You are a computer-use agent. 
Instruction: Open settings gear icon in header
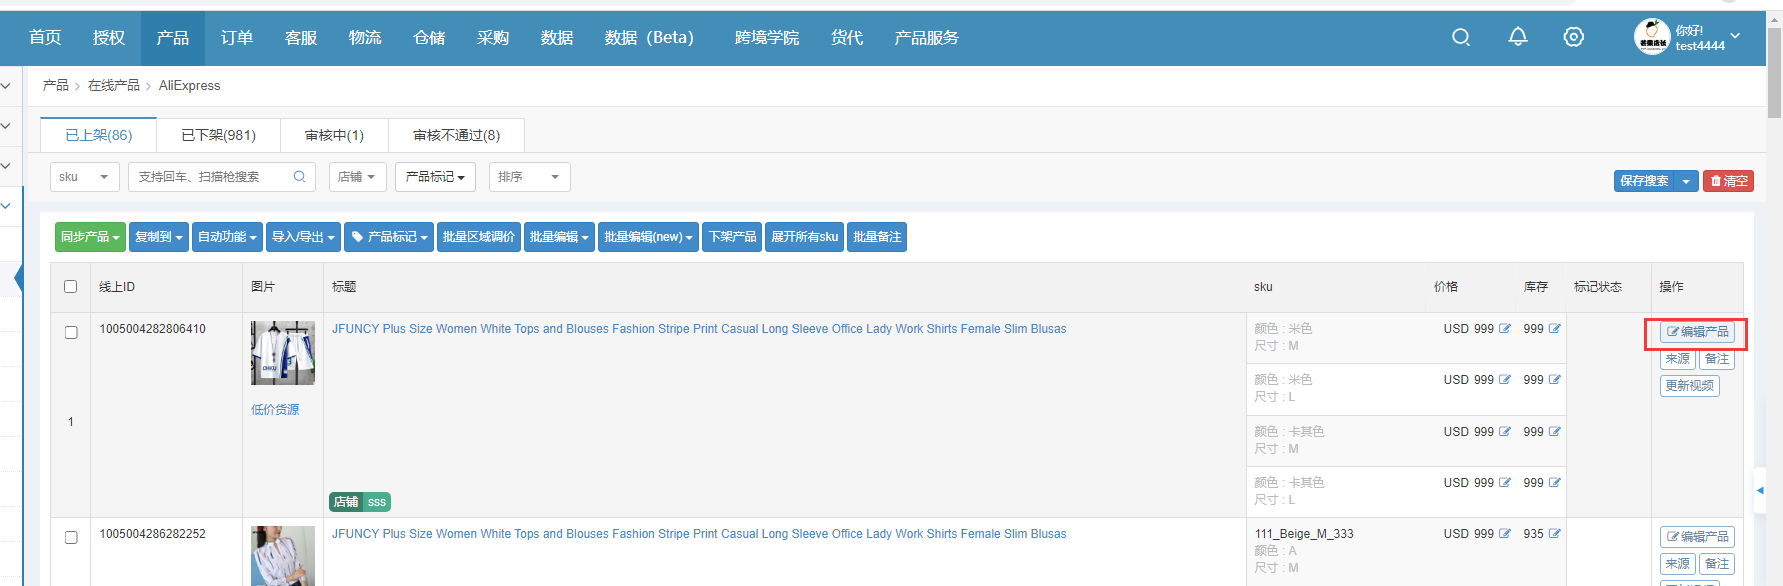[1573, 37]
